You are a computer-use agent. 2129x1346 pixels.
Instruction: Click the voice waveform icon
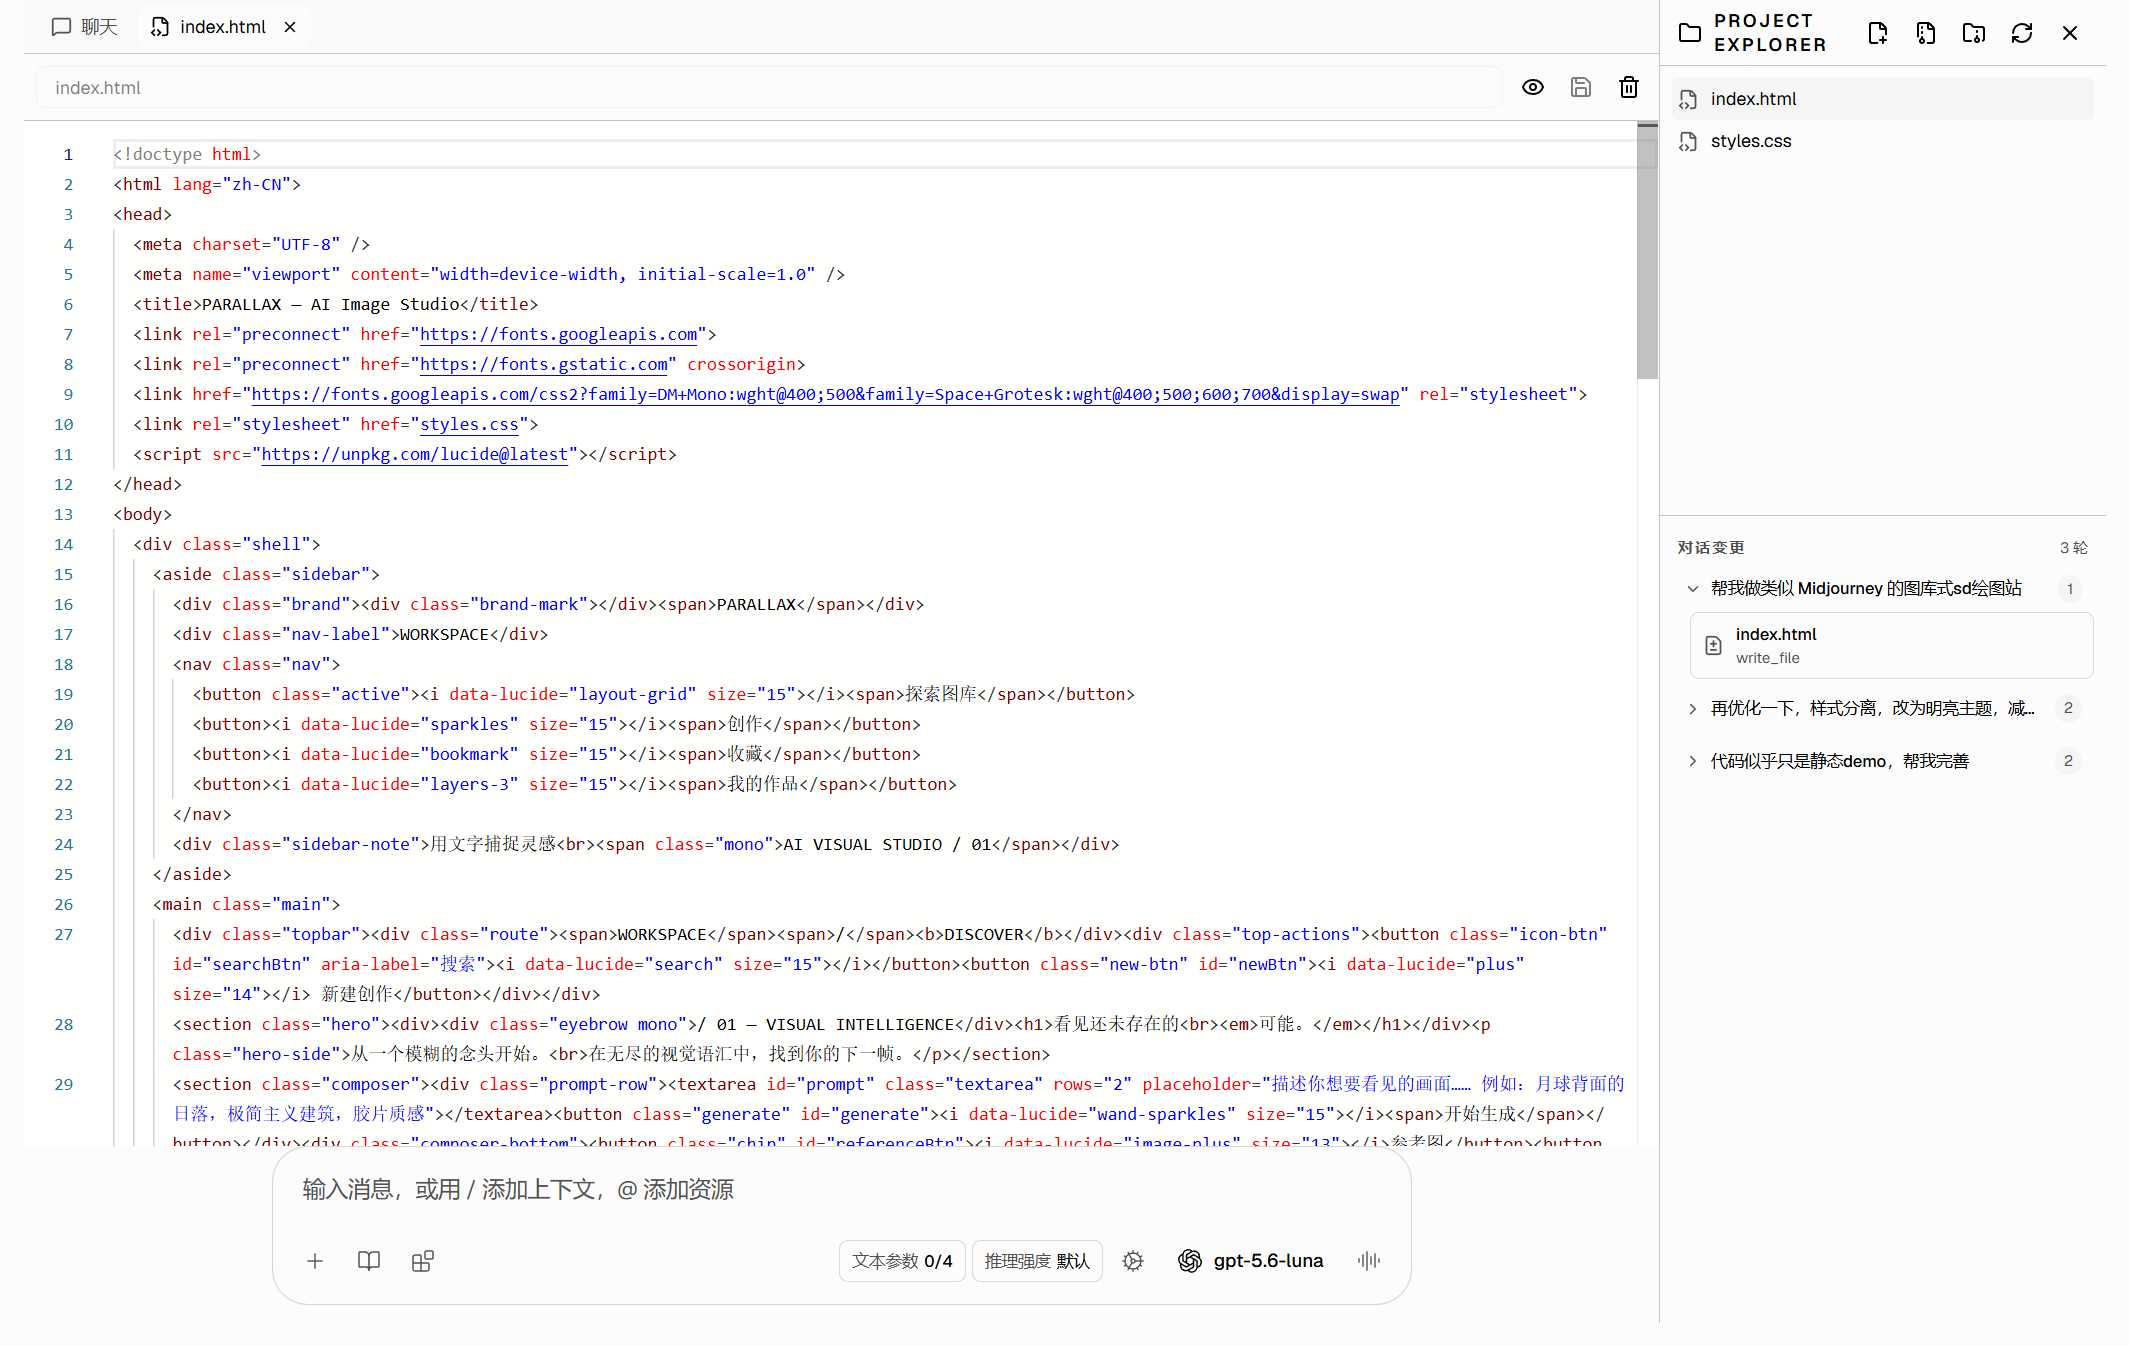click(1369, 1261)
